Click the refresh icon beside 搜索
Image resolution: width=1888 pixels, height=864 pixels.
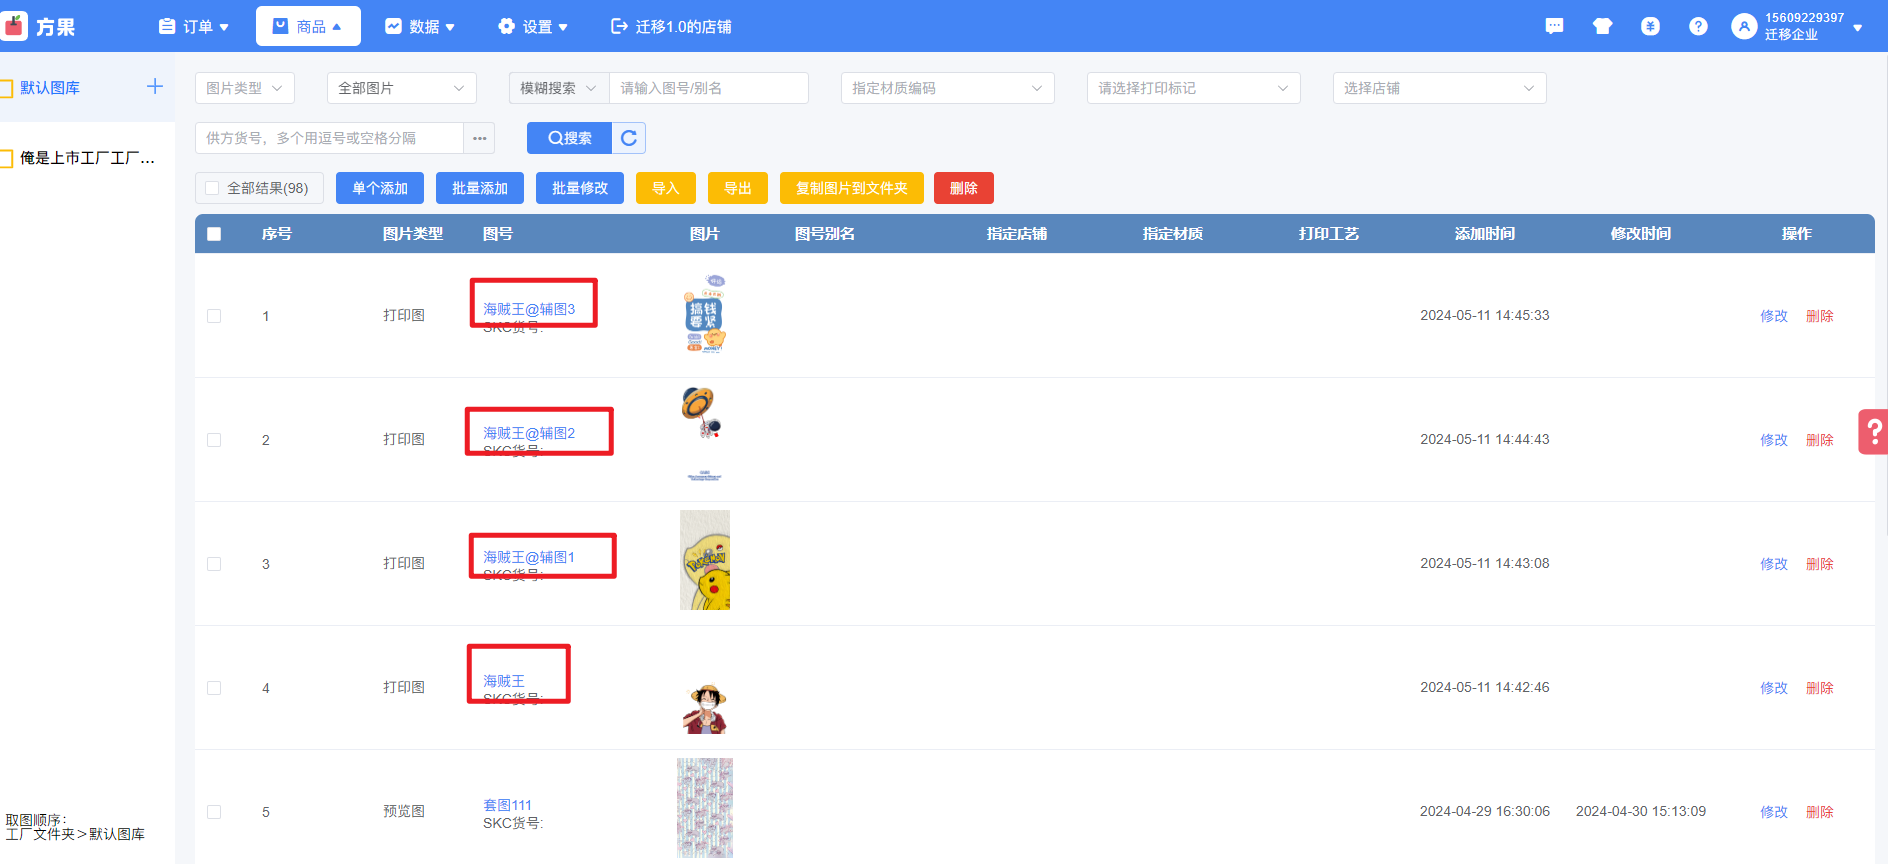click(629, 138)
